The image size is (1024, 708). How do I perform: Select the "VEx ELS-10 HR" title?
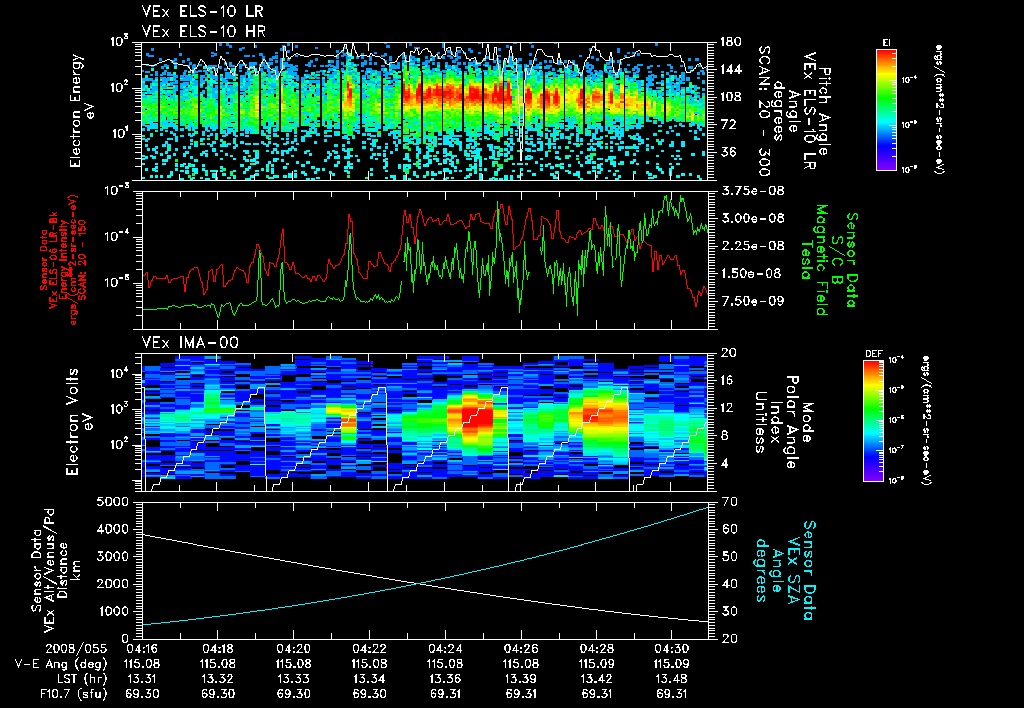(203, 31)
